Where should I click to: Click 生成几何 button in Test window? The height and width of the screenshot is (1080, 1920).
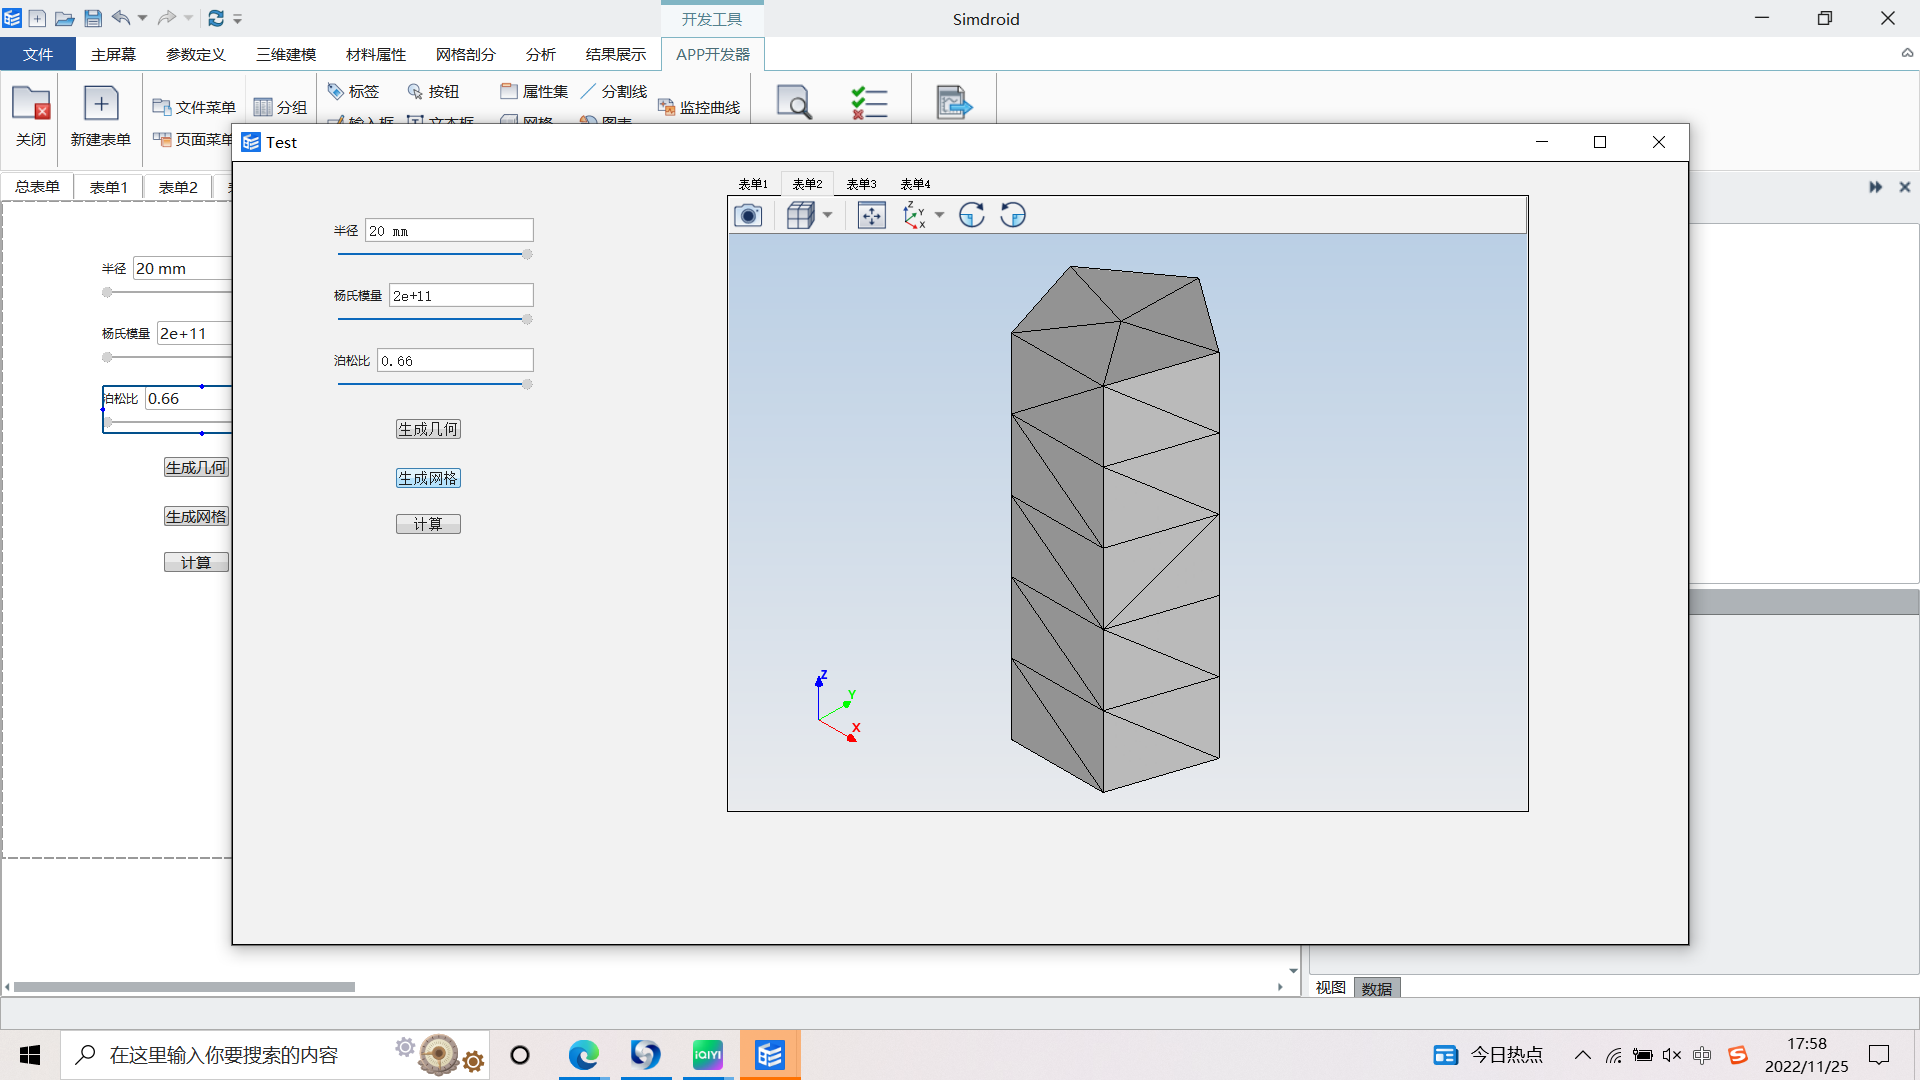coord(428,429)
